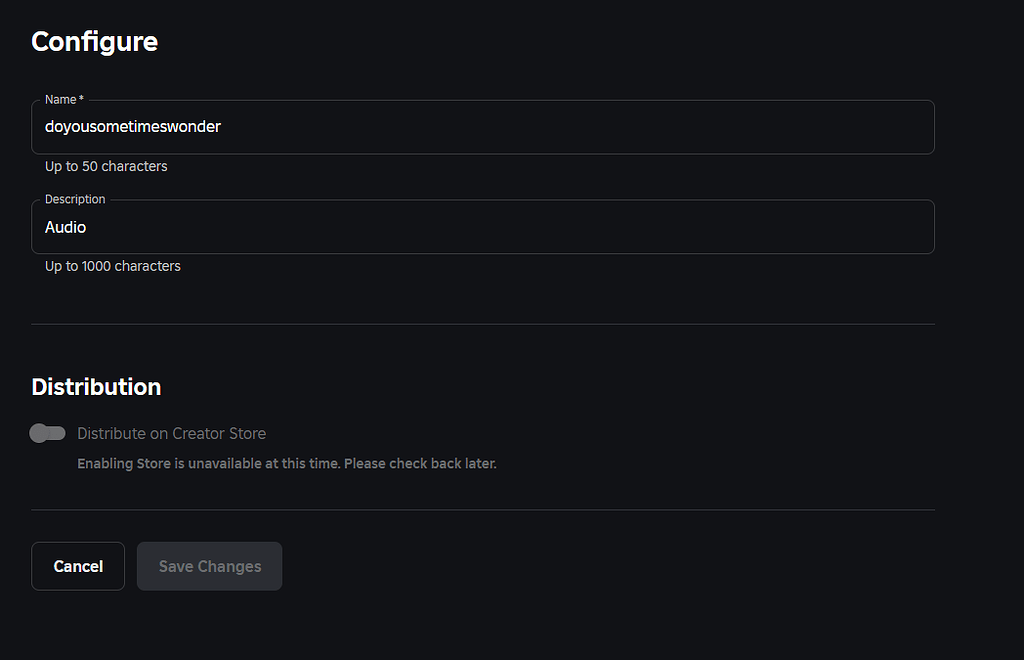
Task: Click the required asterisk next to Name
Action: click(x=80, y=98)
